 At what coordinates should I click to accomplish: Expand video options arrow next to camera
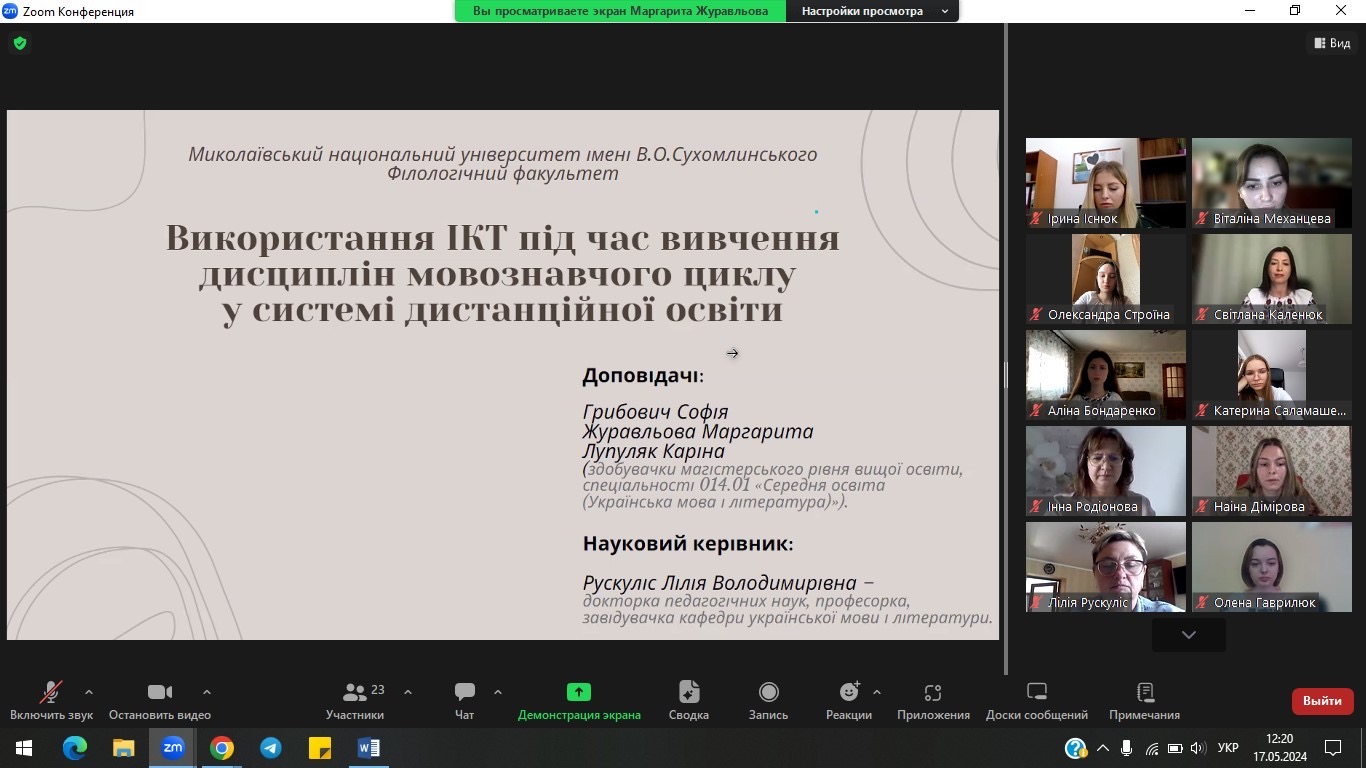(x=207, y=692)
